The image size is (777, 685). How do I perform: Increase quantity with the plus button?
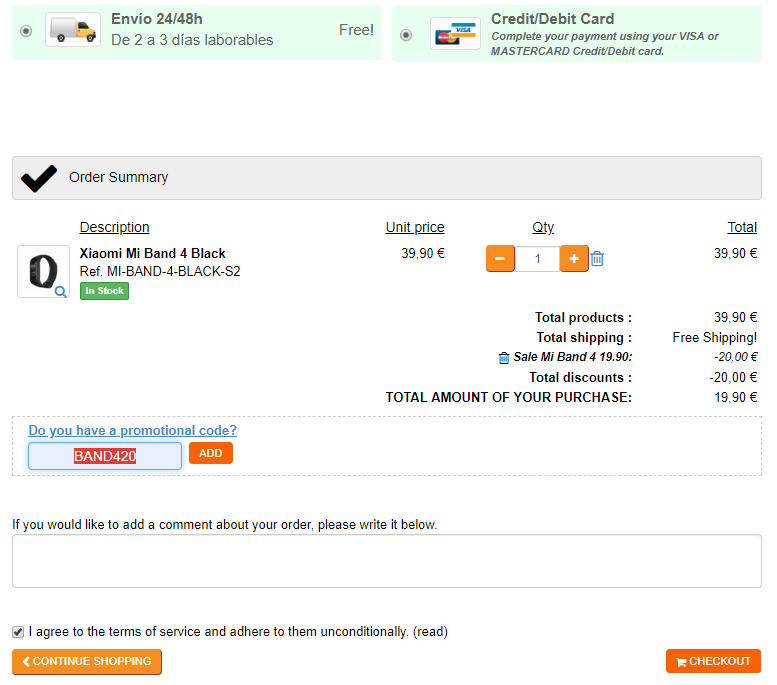pyautogui.click(x=574, y=259)
